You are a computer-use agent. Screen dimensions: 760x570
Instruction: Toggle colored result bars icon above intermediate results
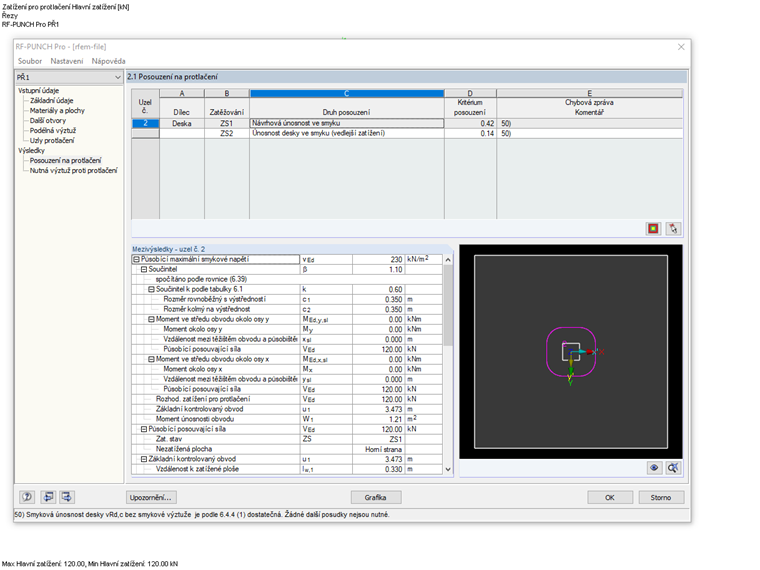[x=653, y=228]
